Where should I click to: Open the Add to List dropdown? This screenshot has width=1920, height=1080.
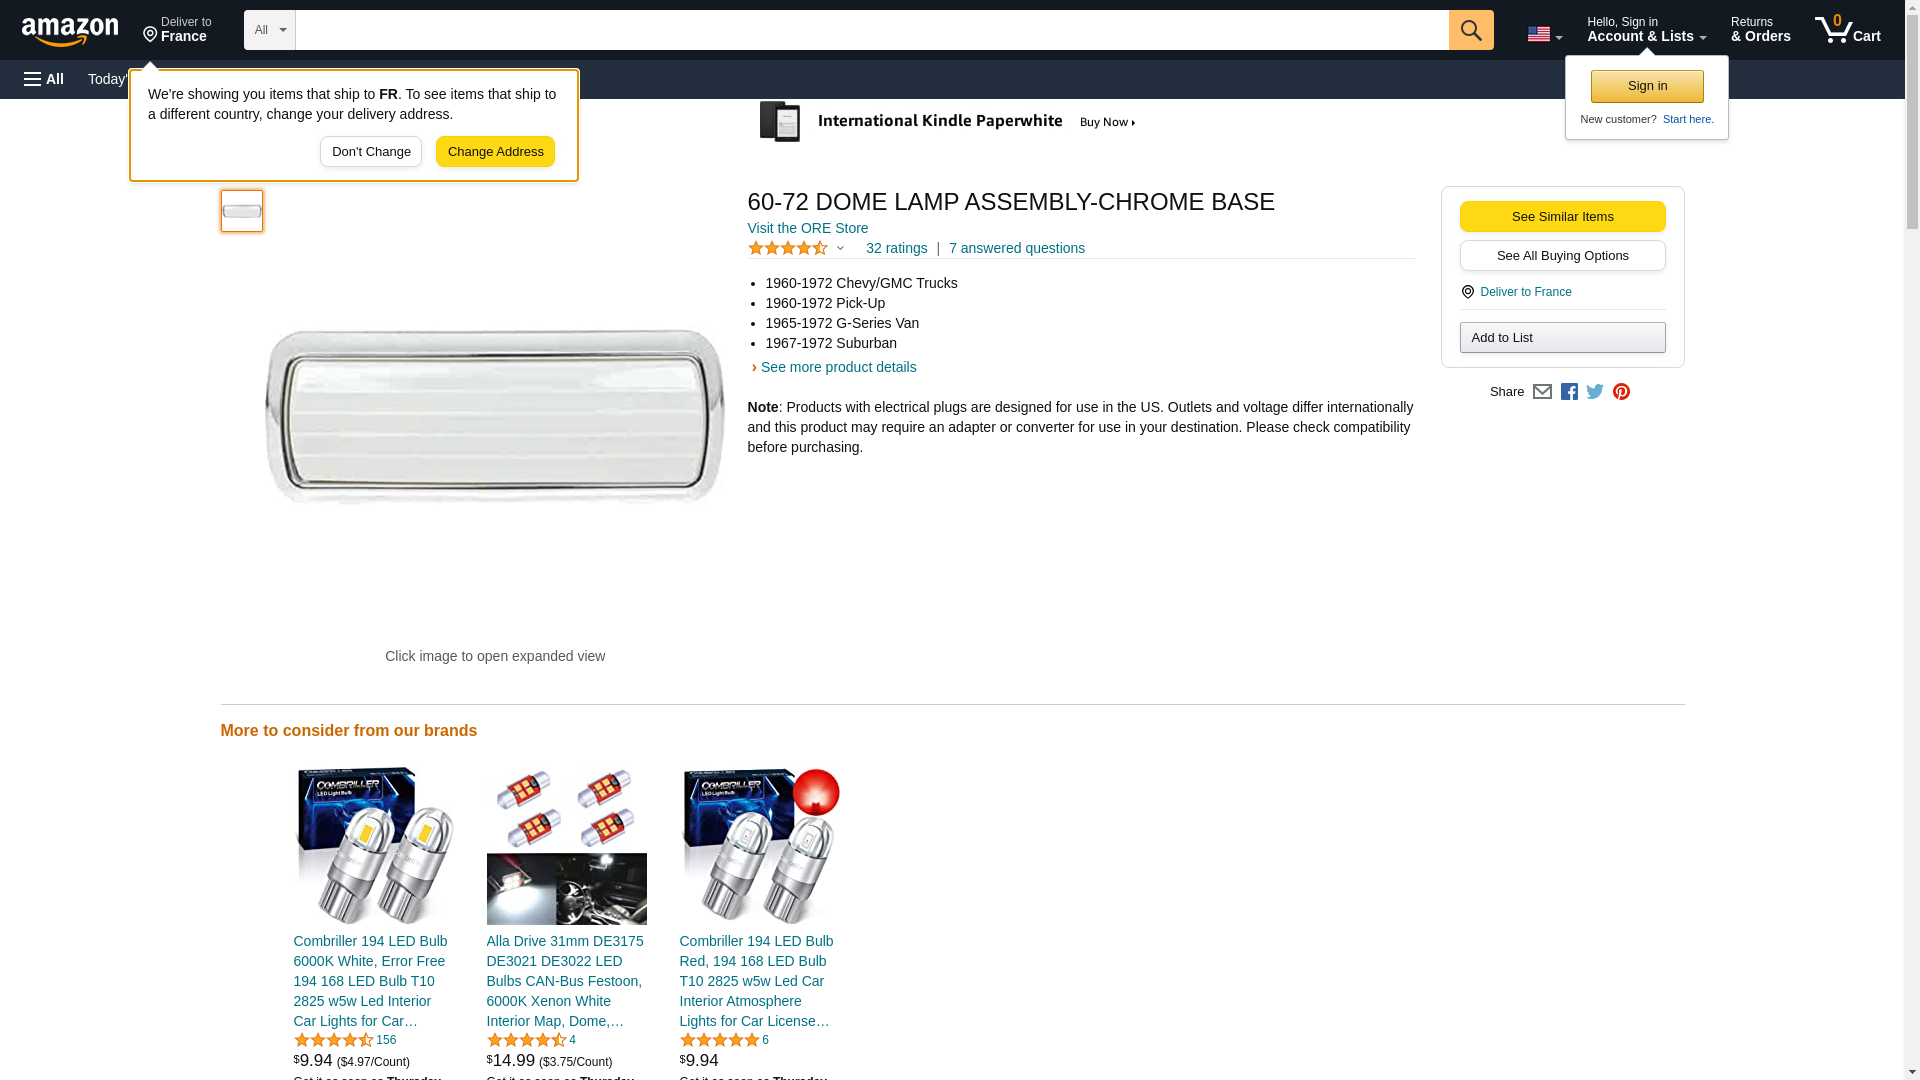click(1562, 337)
